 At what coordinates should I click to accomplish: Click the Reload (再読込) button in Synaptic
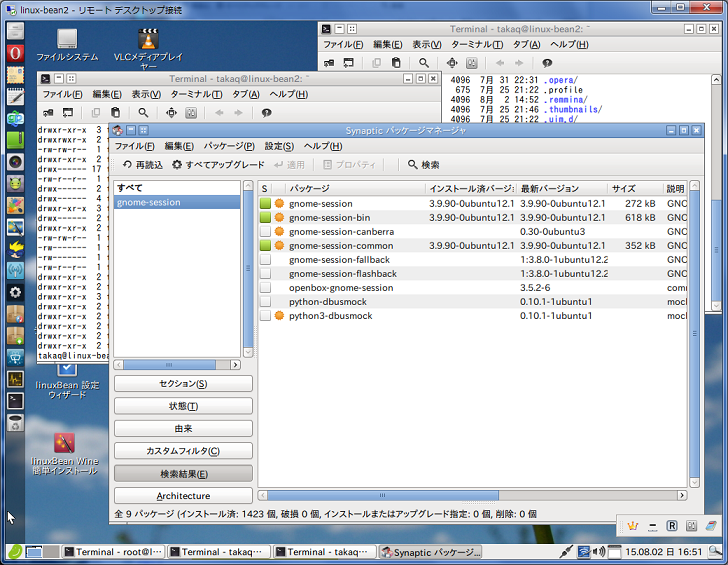tap(143, 165)
